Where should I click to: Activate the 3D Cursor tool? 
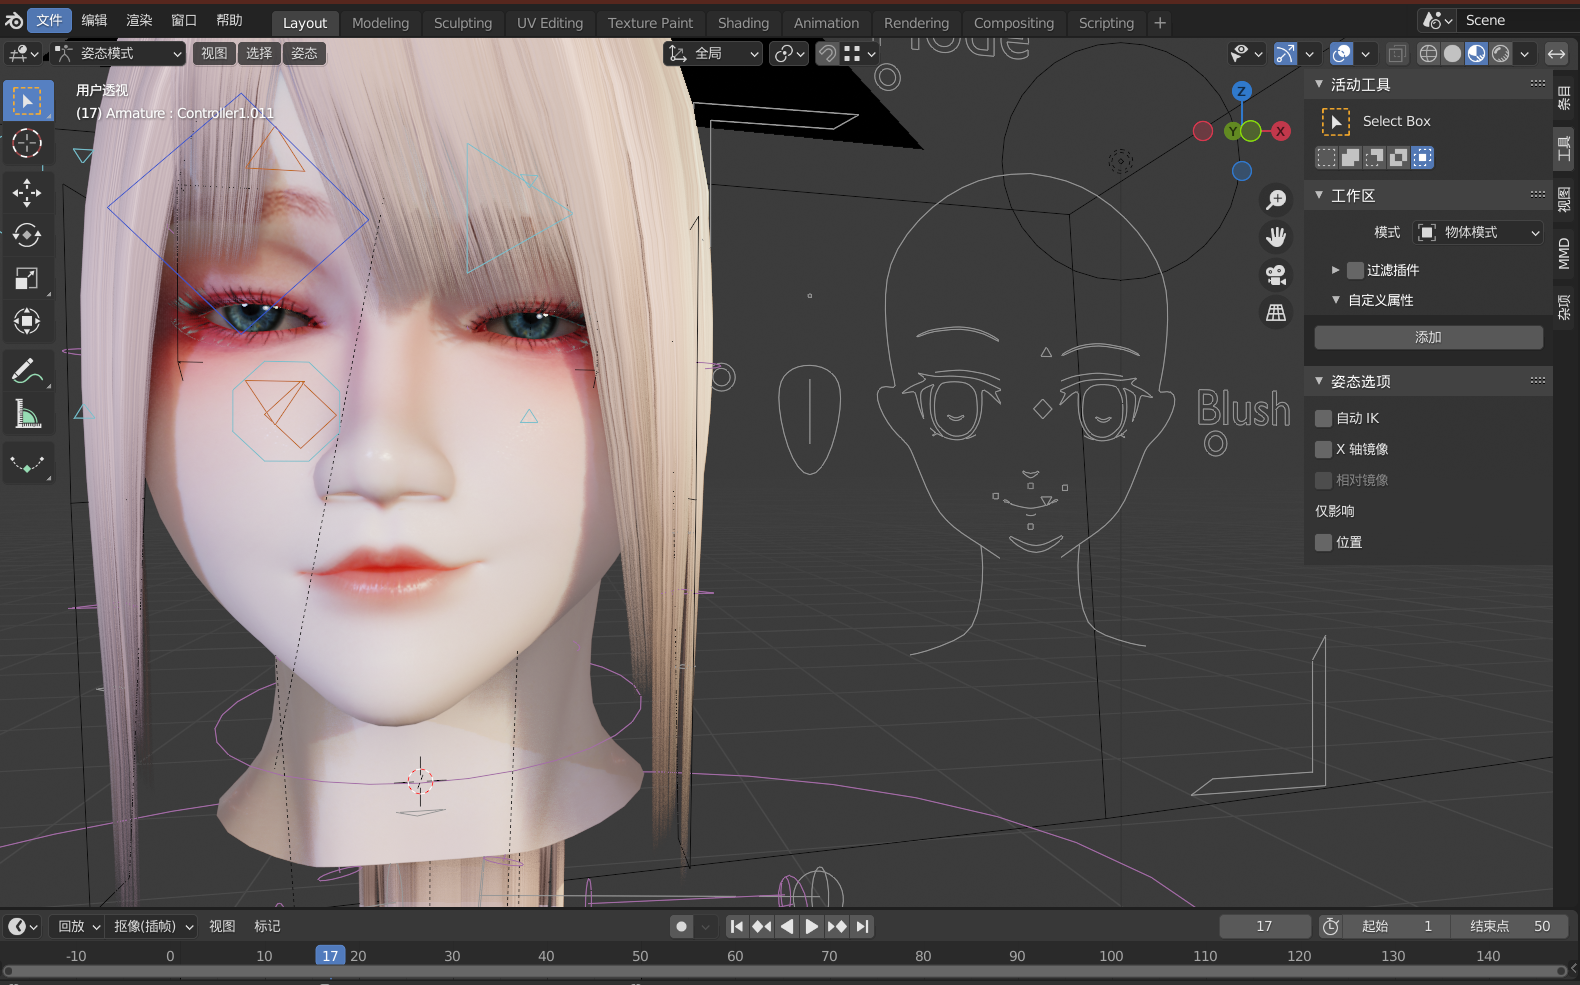tap(27, 143)
